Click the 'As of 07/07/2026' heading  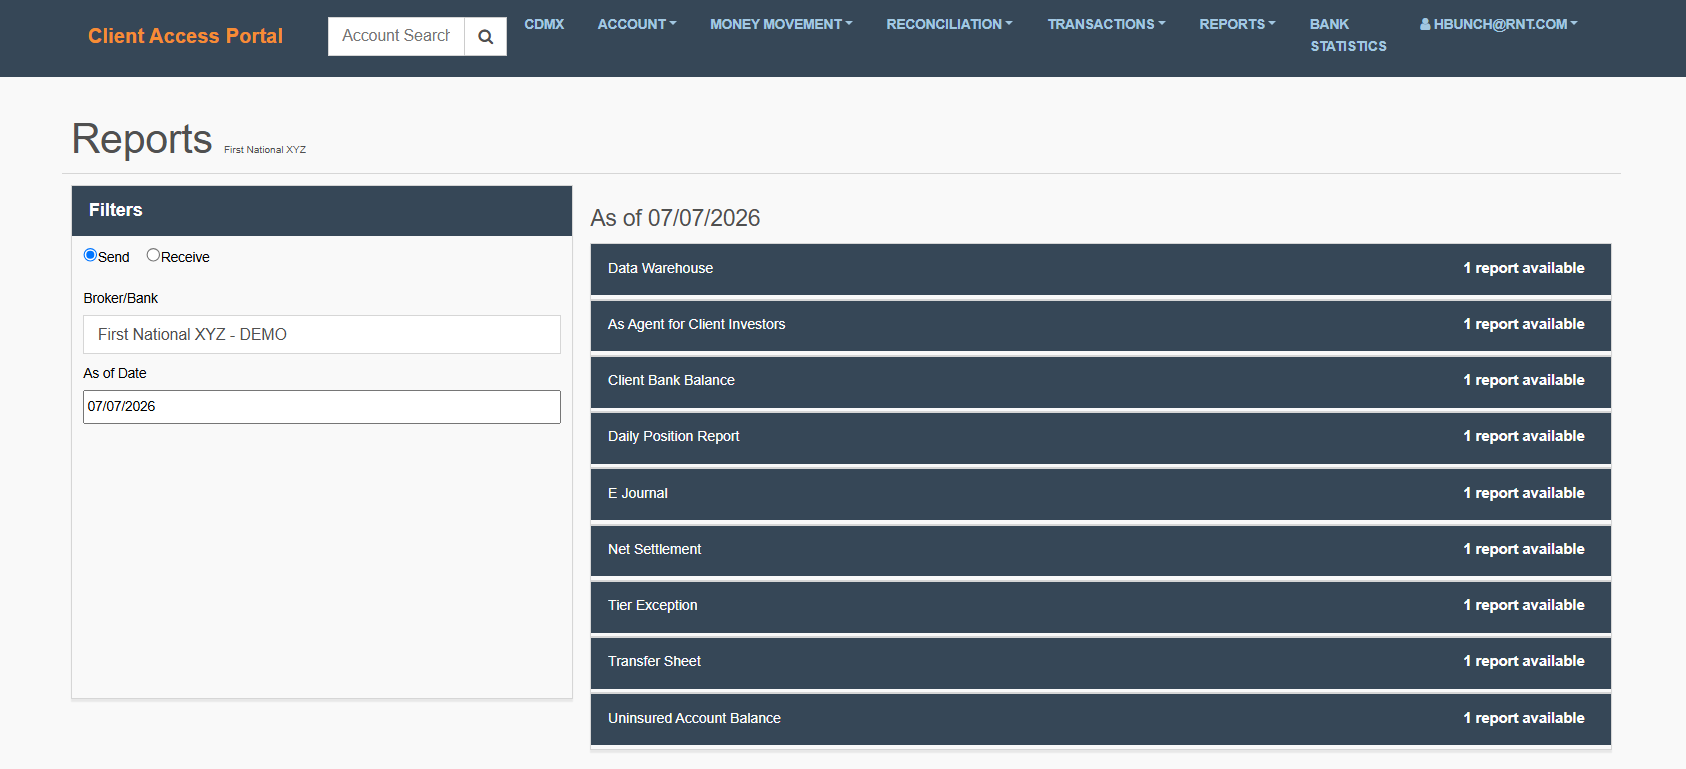[675, 218]
